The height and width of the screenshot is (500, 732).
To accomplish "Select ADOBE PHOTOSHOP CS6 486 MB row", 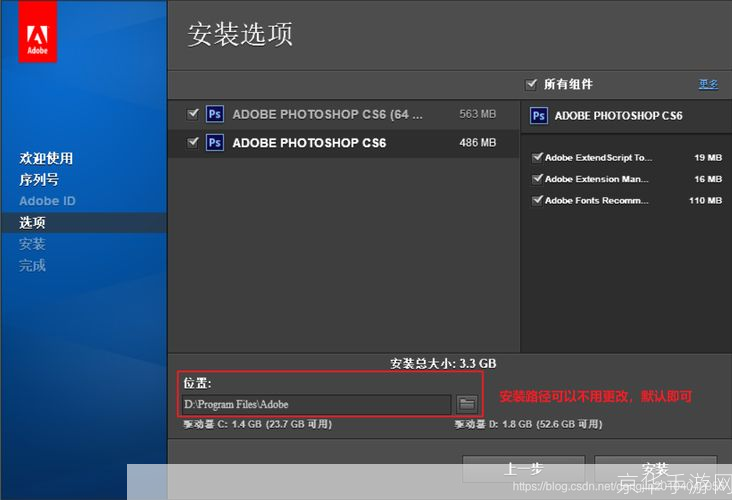I will (344, 143).
